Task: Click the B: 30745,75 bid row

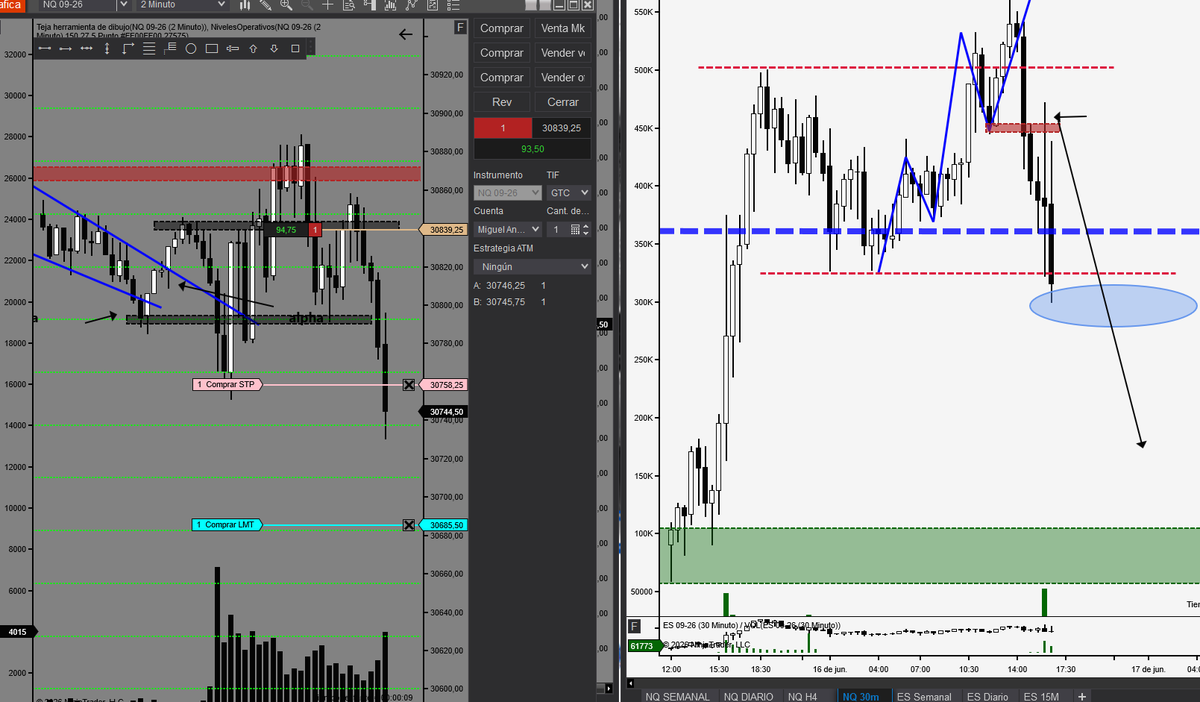Action: (512, 302)
